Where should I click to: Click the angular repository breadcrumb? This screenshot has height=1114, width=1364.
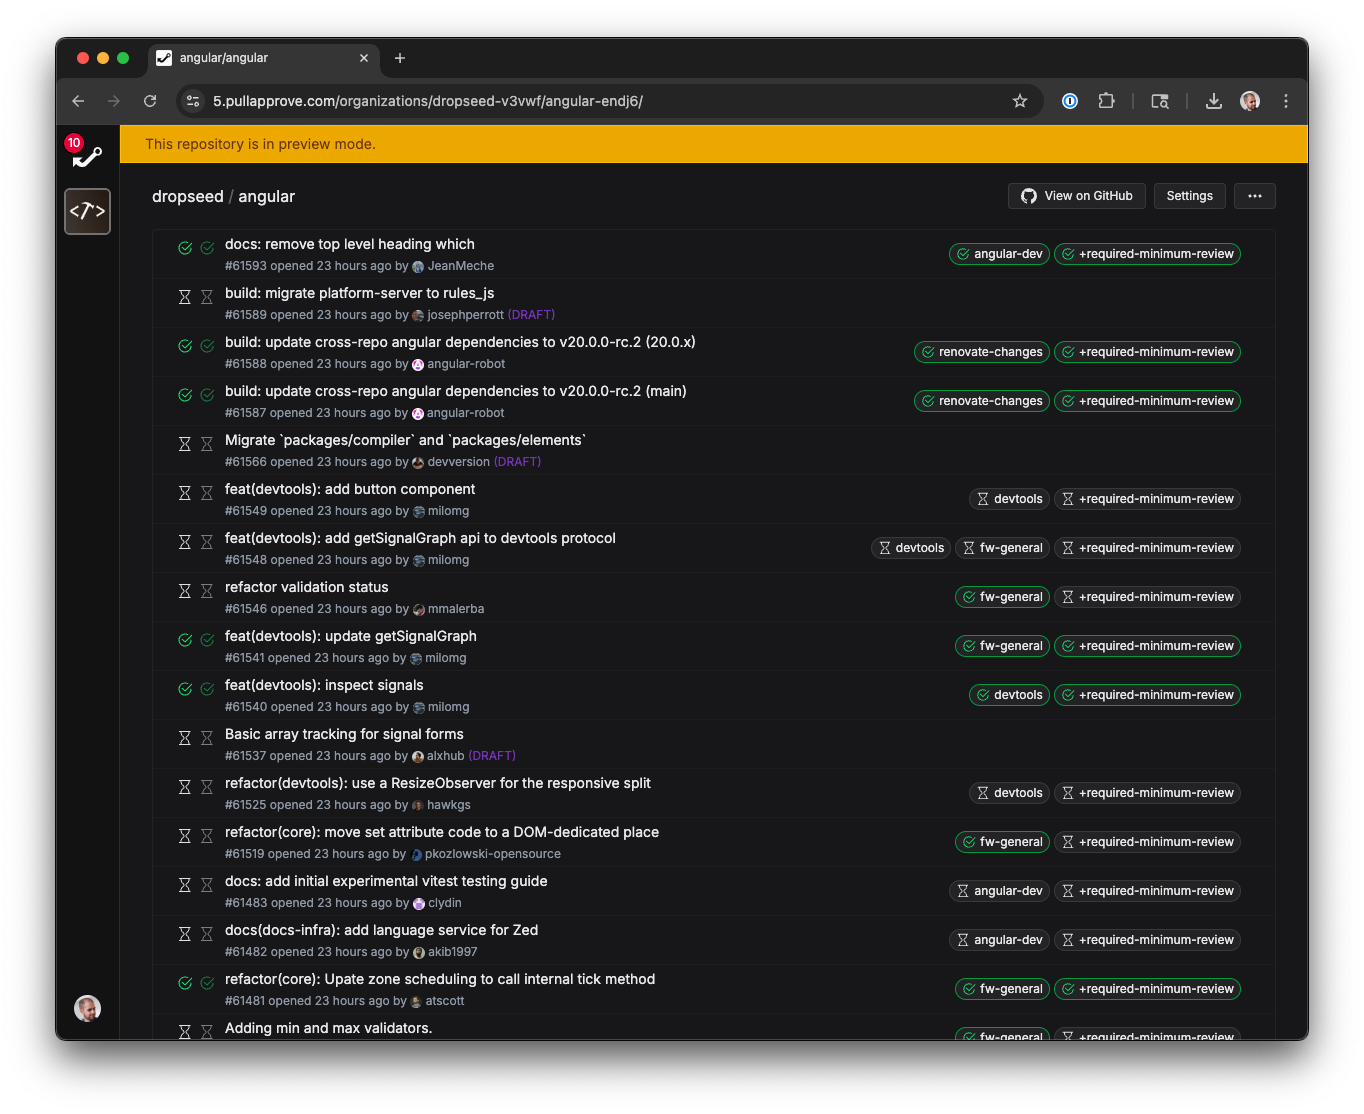pos(266,197)
